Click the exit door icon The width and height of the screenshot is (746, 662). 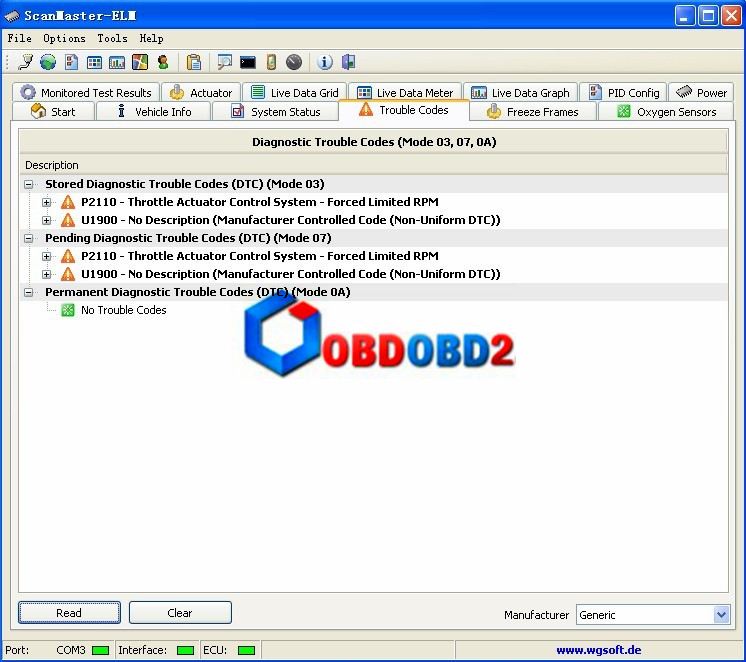pos(348,62)
